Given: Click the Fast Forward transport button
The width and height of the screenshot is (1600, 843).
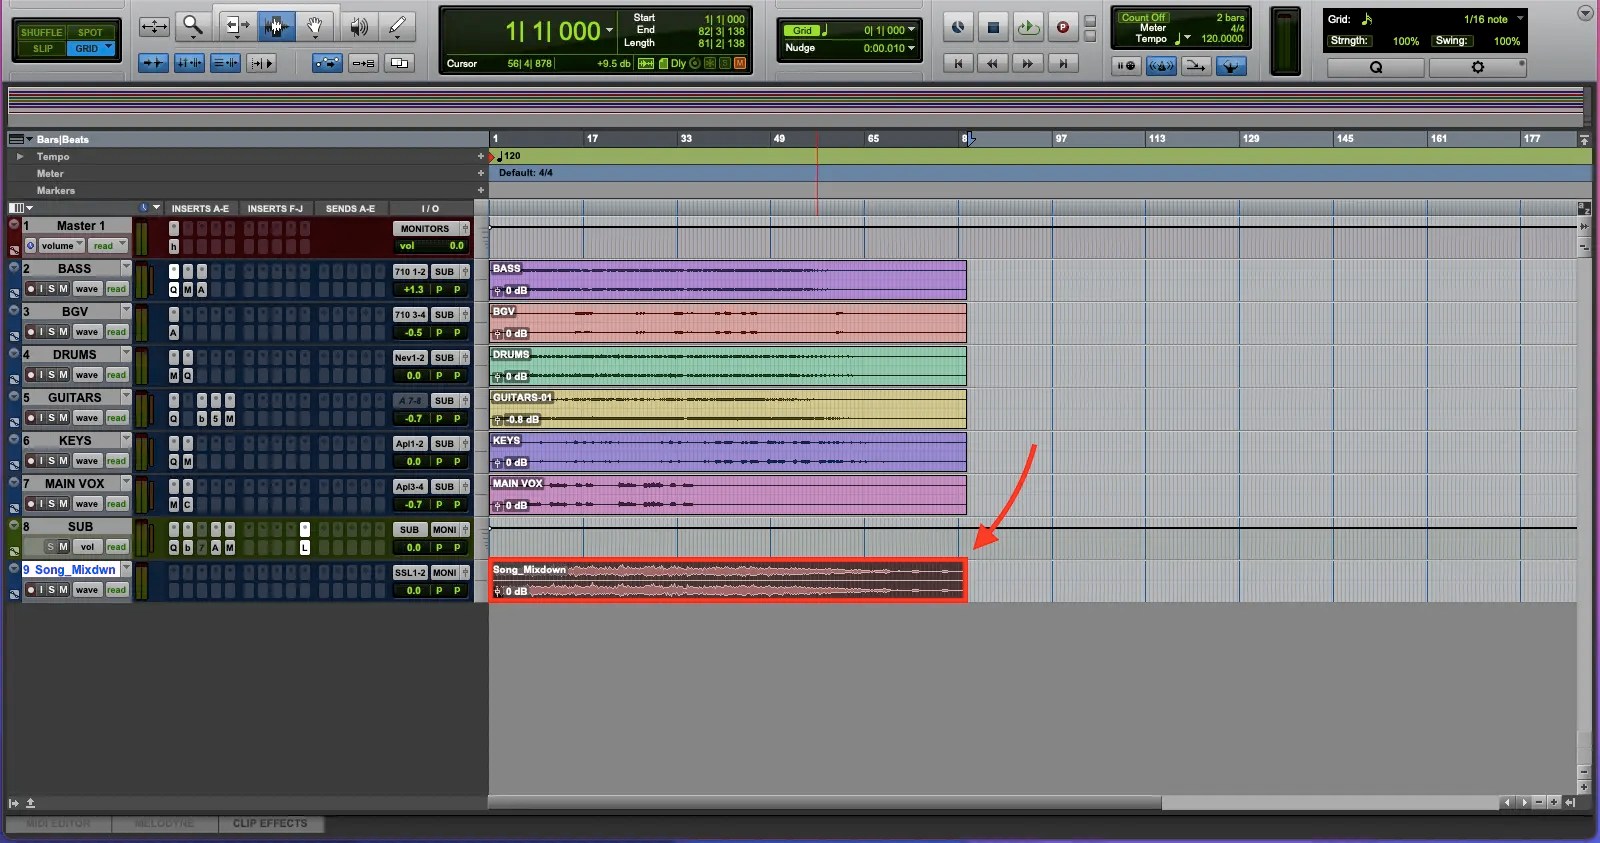Looking at the screenshot, I should coord(1028,63).
